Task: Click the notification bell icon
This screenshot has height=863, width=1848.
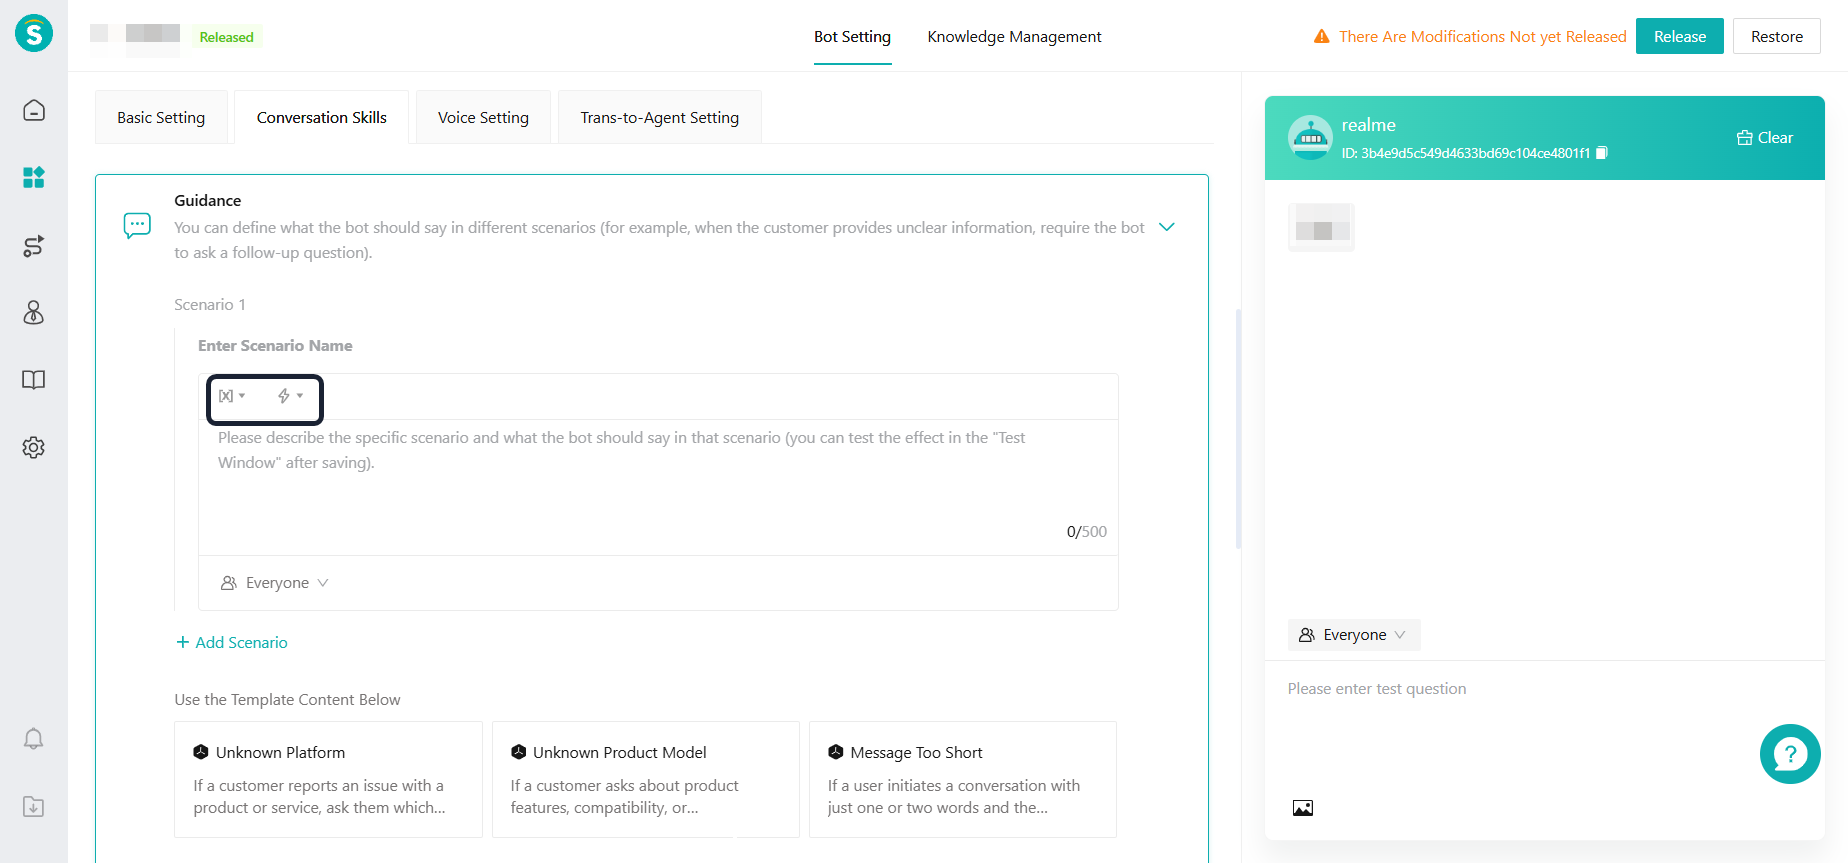Action: pos(34,739)
